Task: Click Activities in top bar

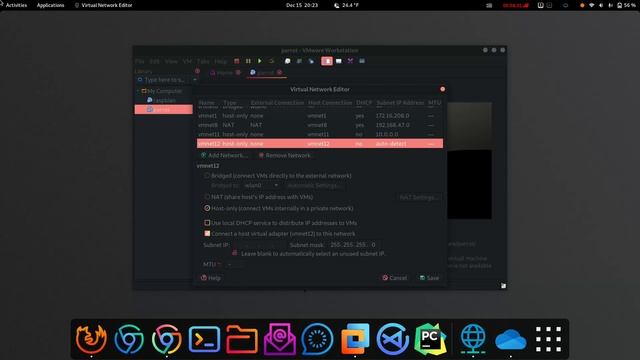Action: click(16, 5)
